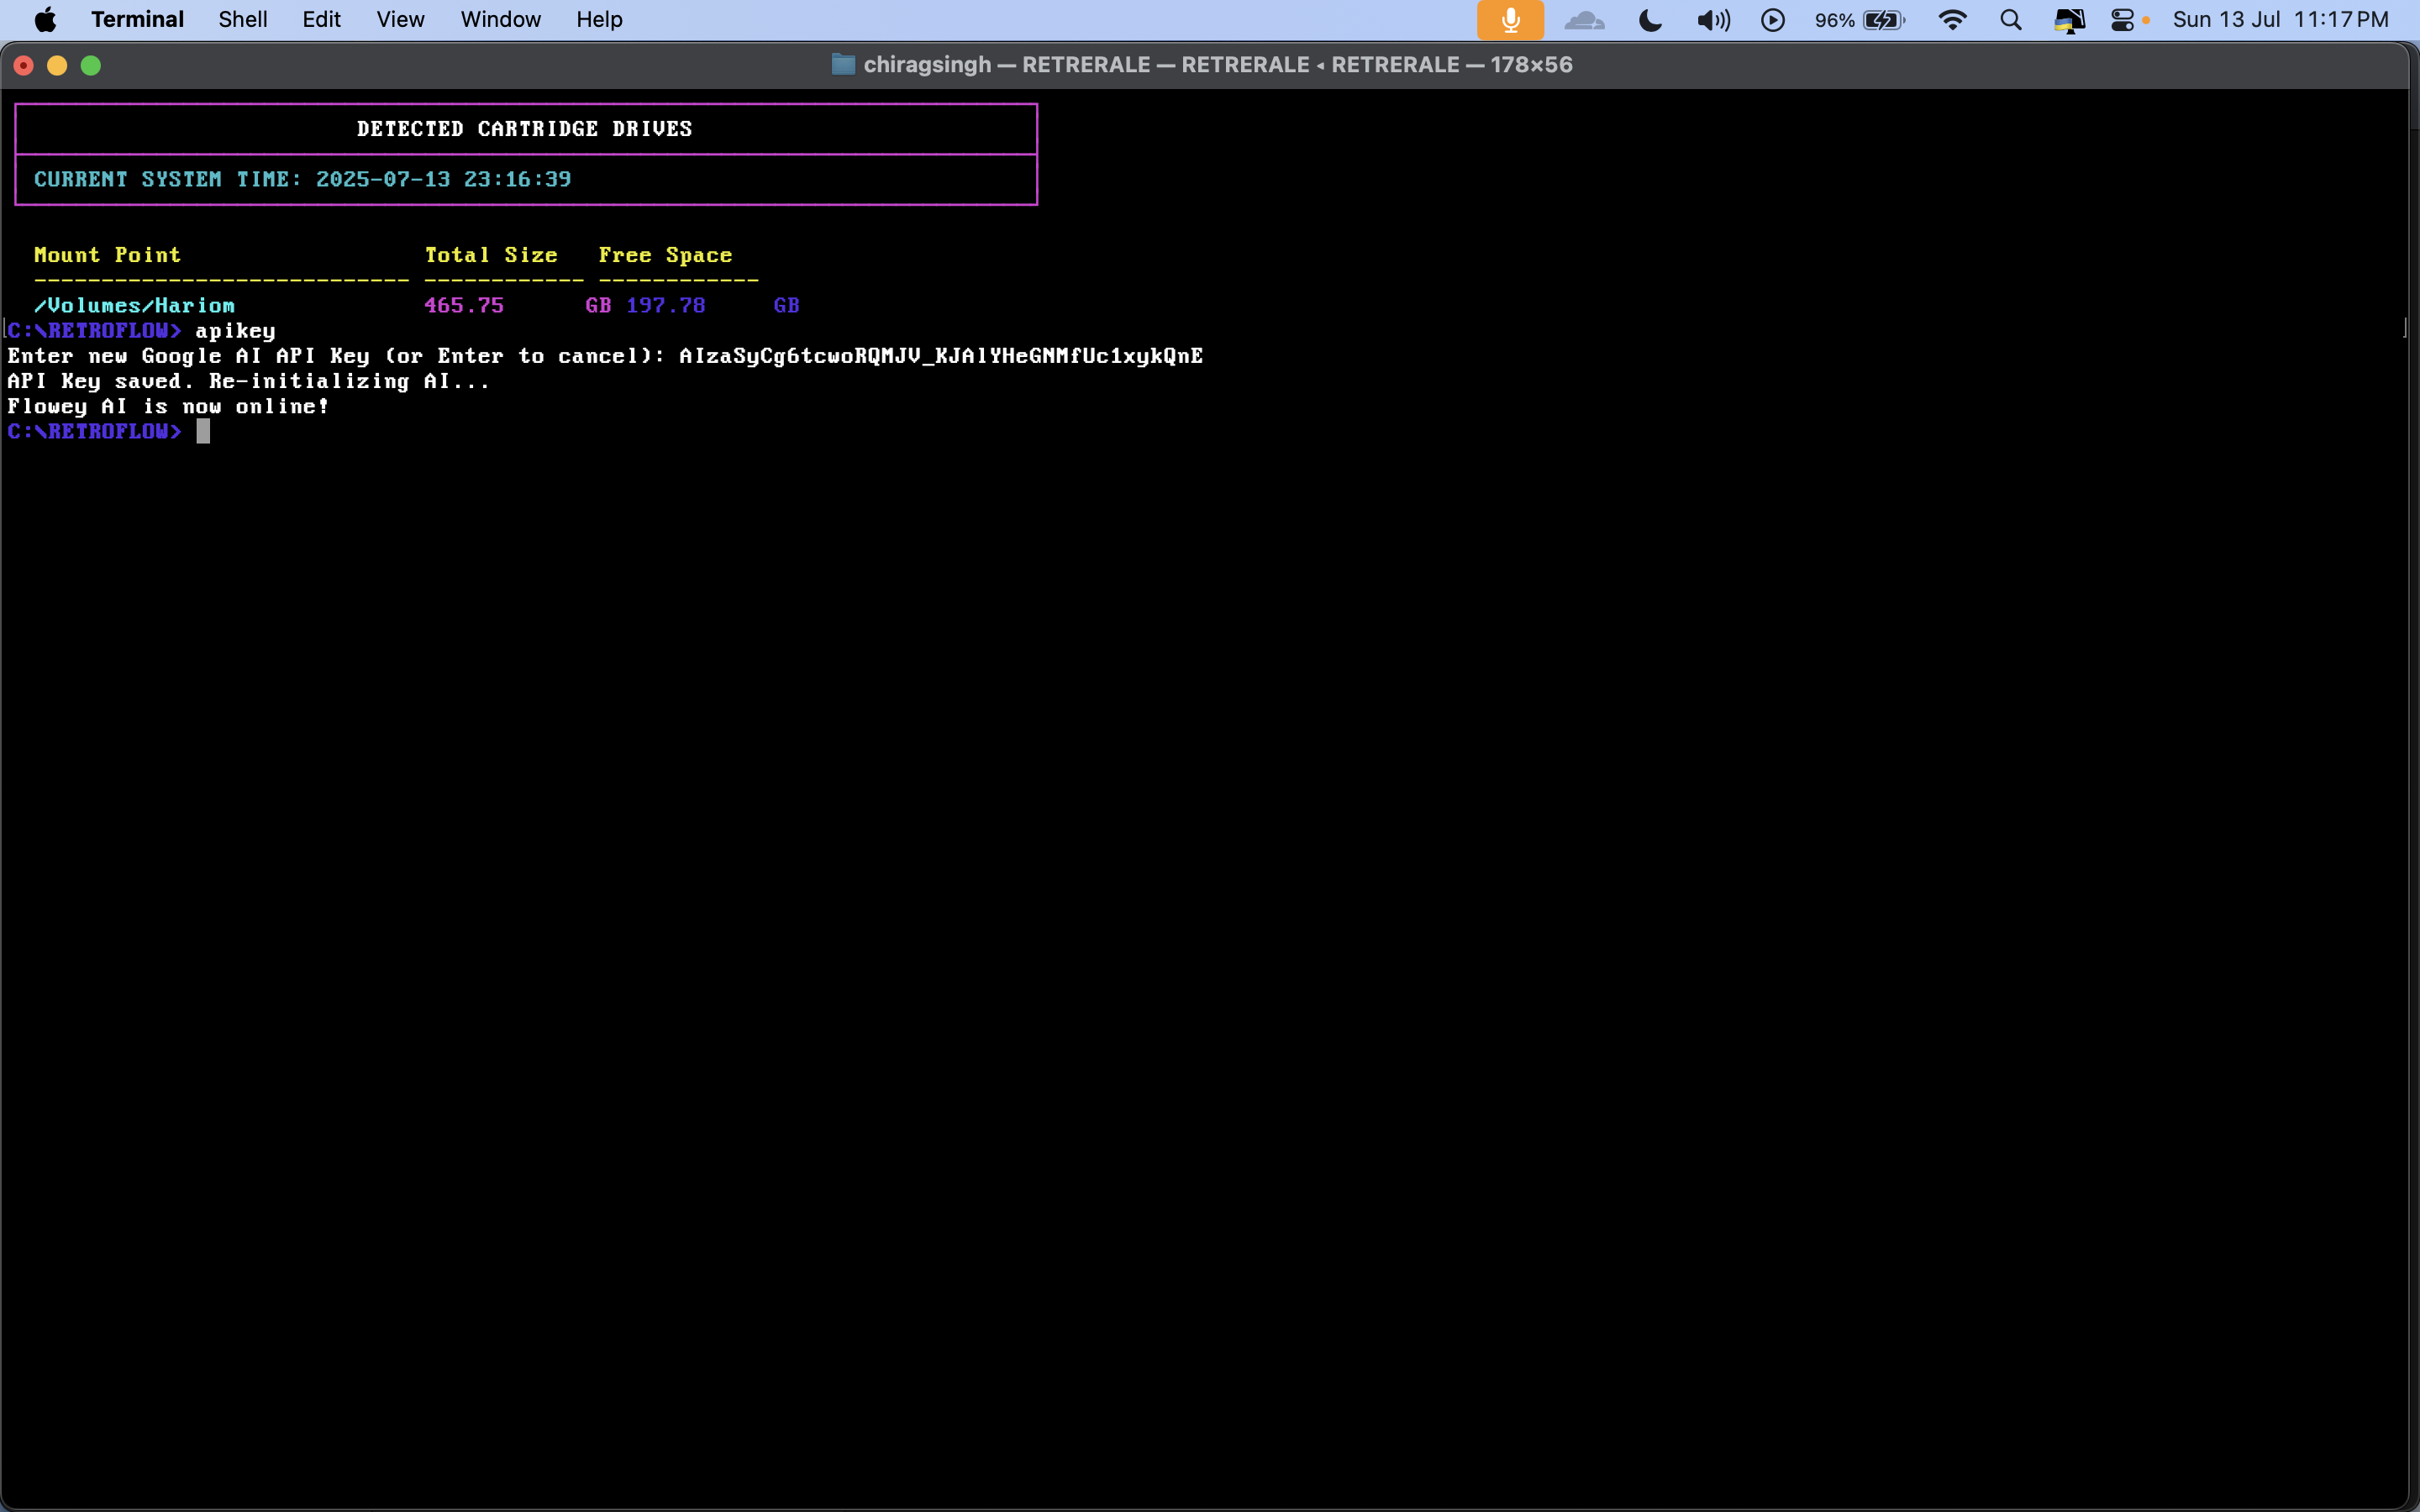Open the Help menu
The width and height of the screenshot is (2420, 1512).
coord(599,20)
